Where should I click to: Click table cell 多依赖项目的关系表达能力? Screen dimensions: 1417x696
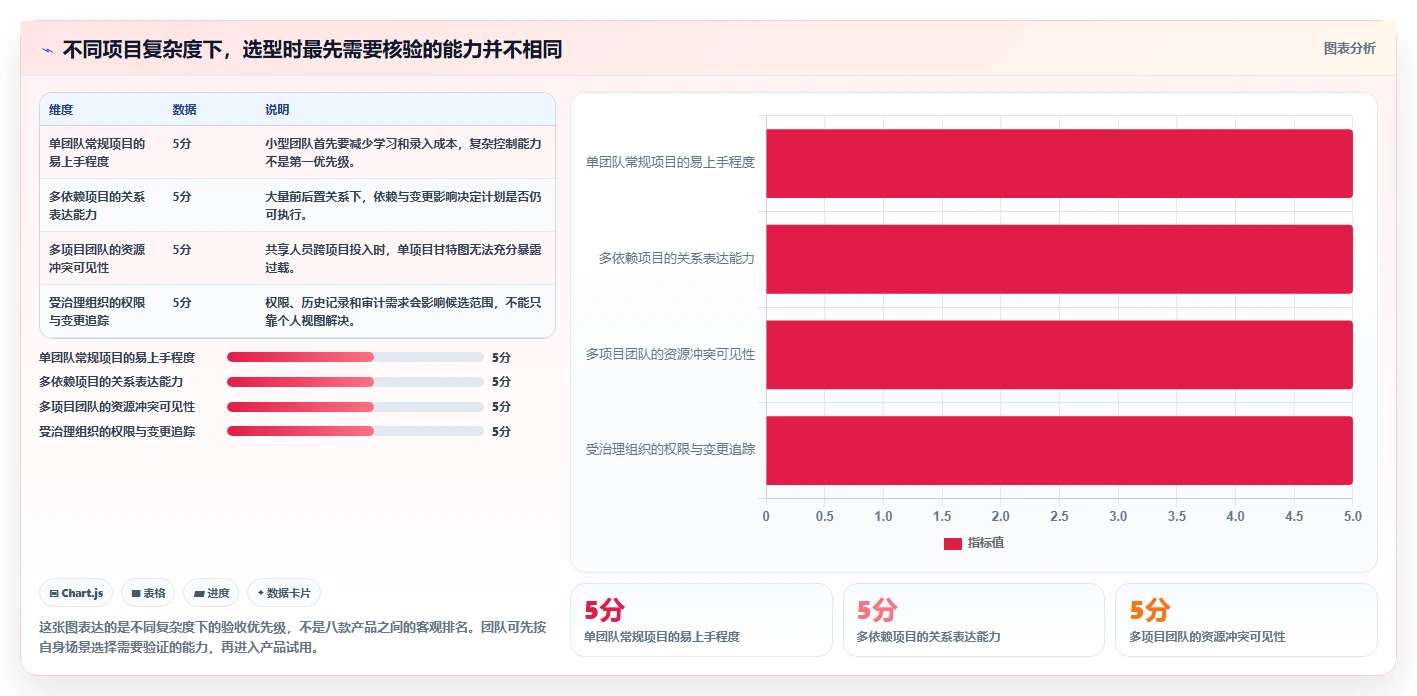click(98, 205)
